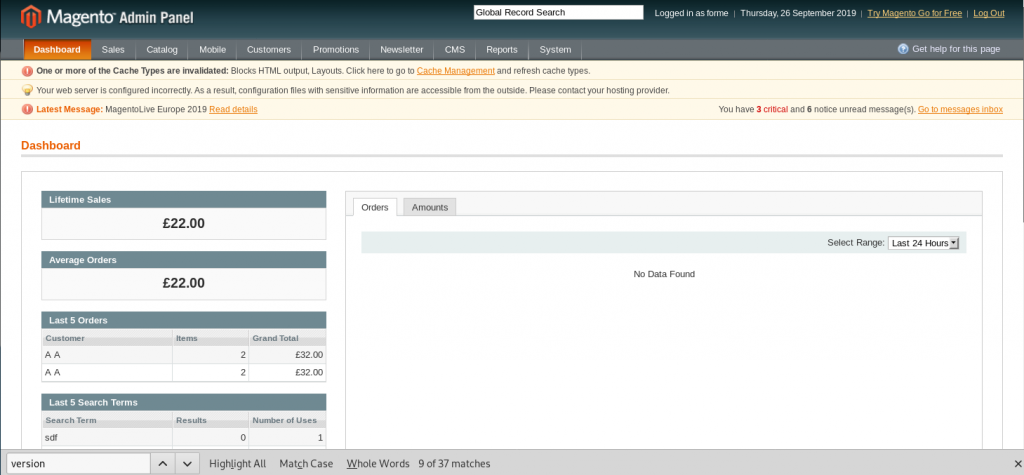1024x475 pixels.
Task: Open the Newsletter menu
Action: pos(402,50)
